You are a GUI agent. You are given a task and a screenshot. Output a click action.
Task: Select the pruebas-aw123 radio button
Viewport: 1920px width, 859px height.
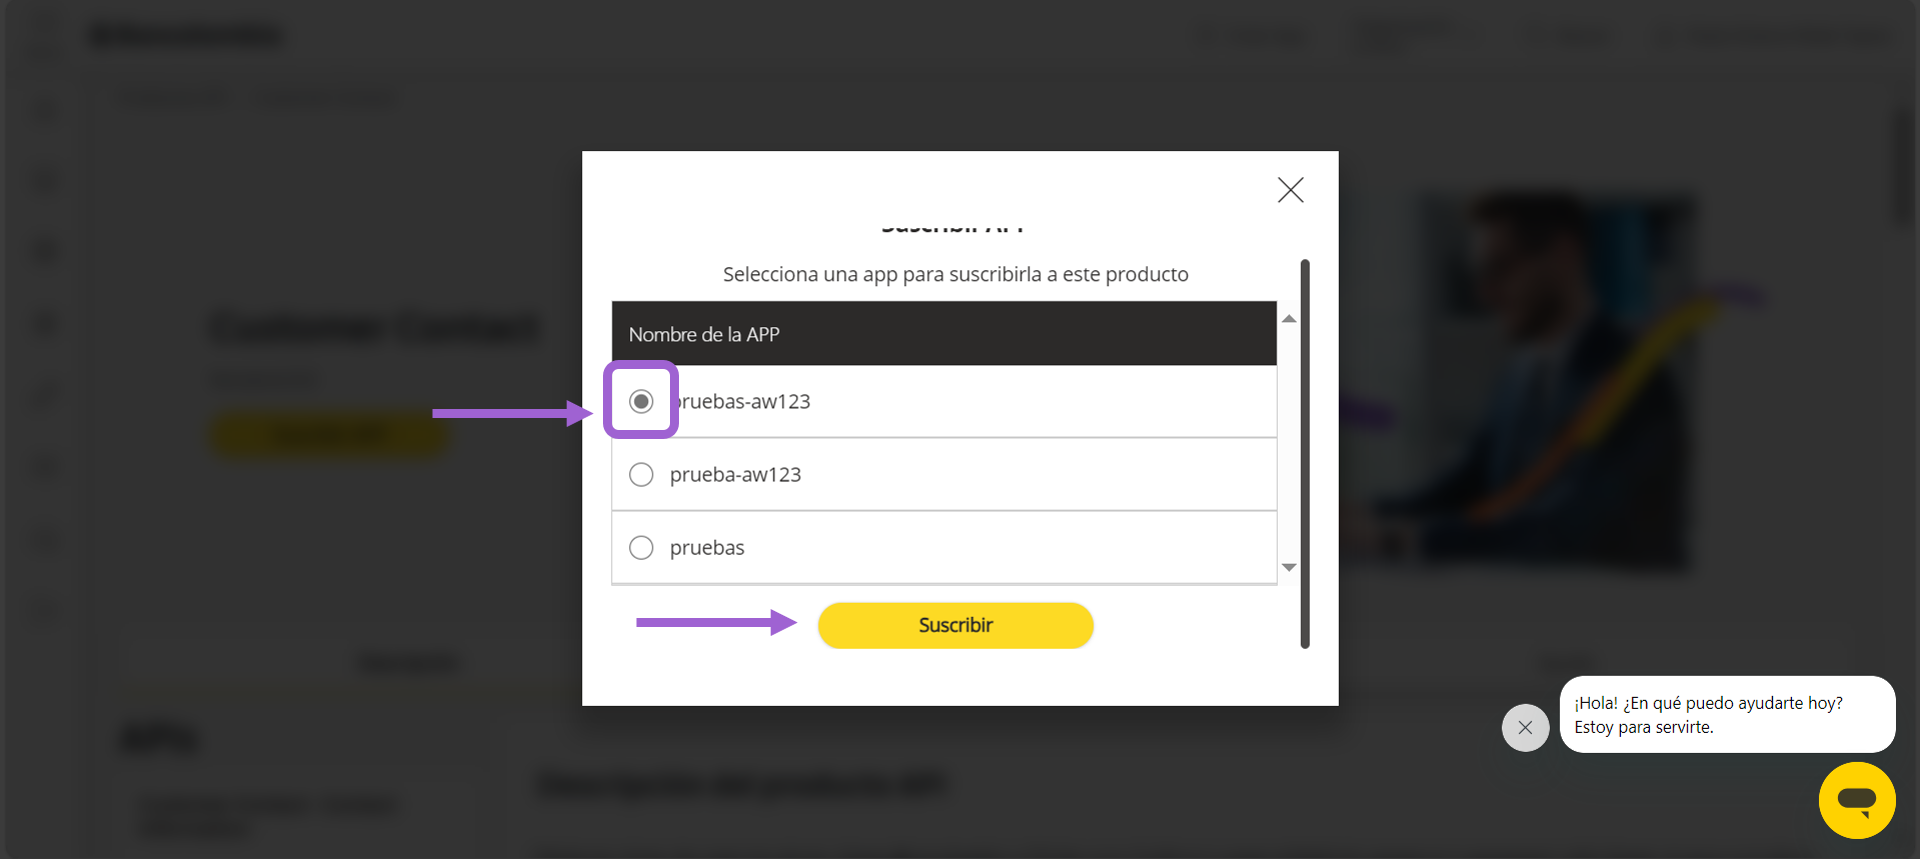641,401
